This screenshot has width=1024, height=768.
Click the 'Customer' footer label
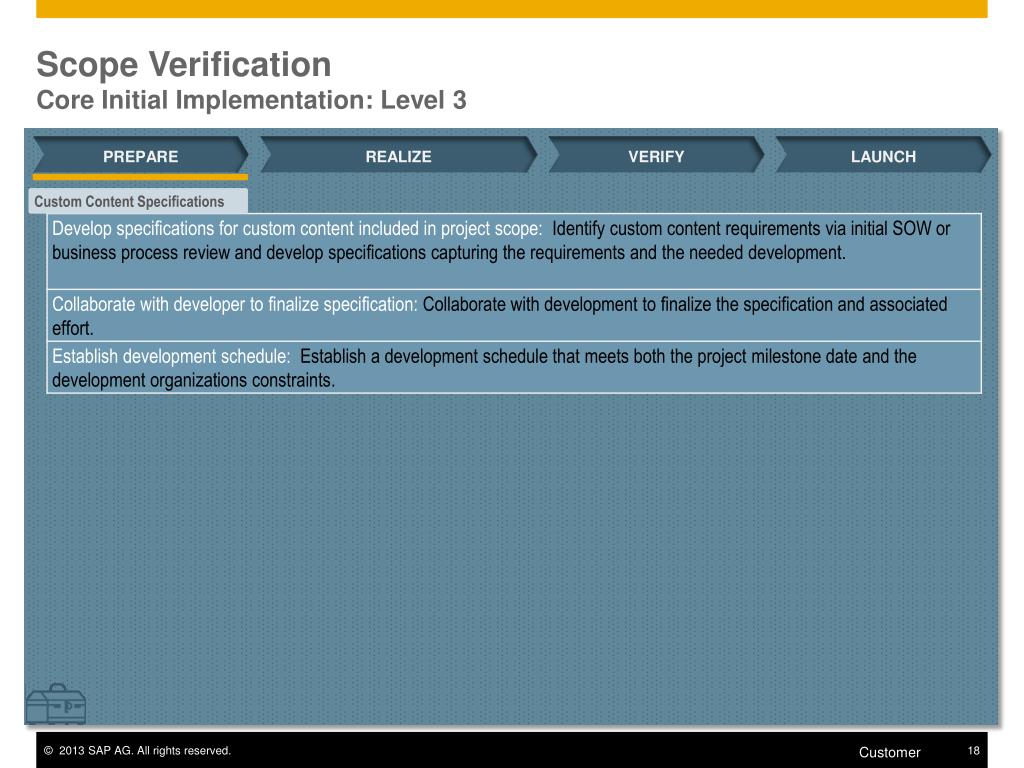(889, 752)
